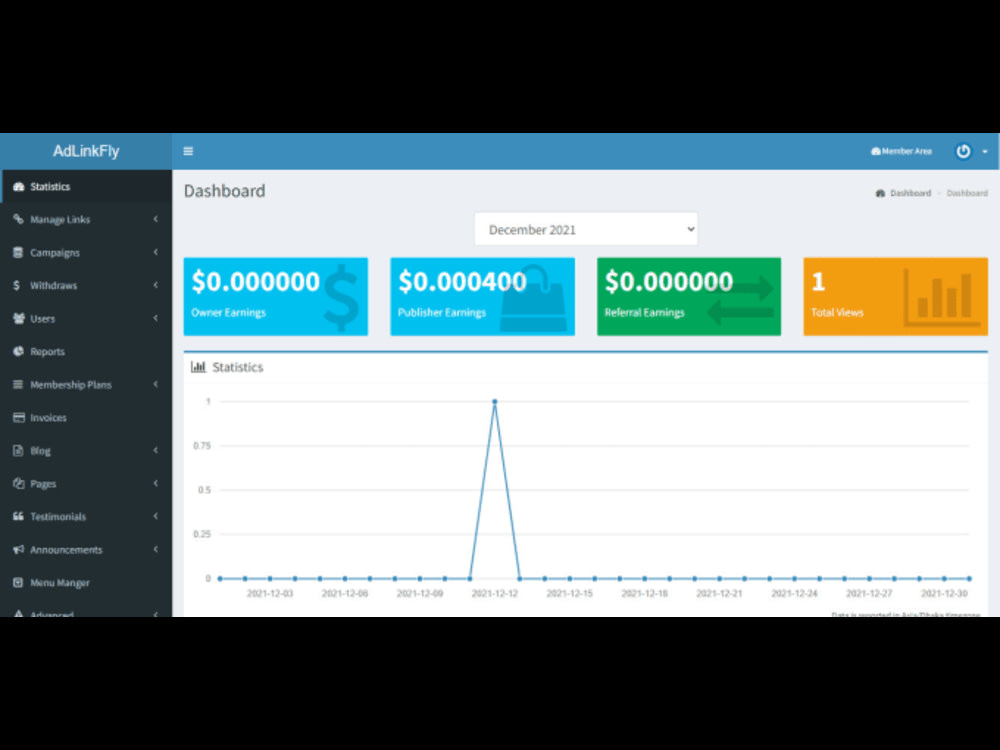Click the power icon in the header
This screenshot has height=750, width=1000.
(963, 151)
